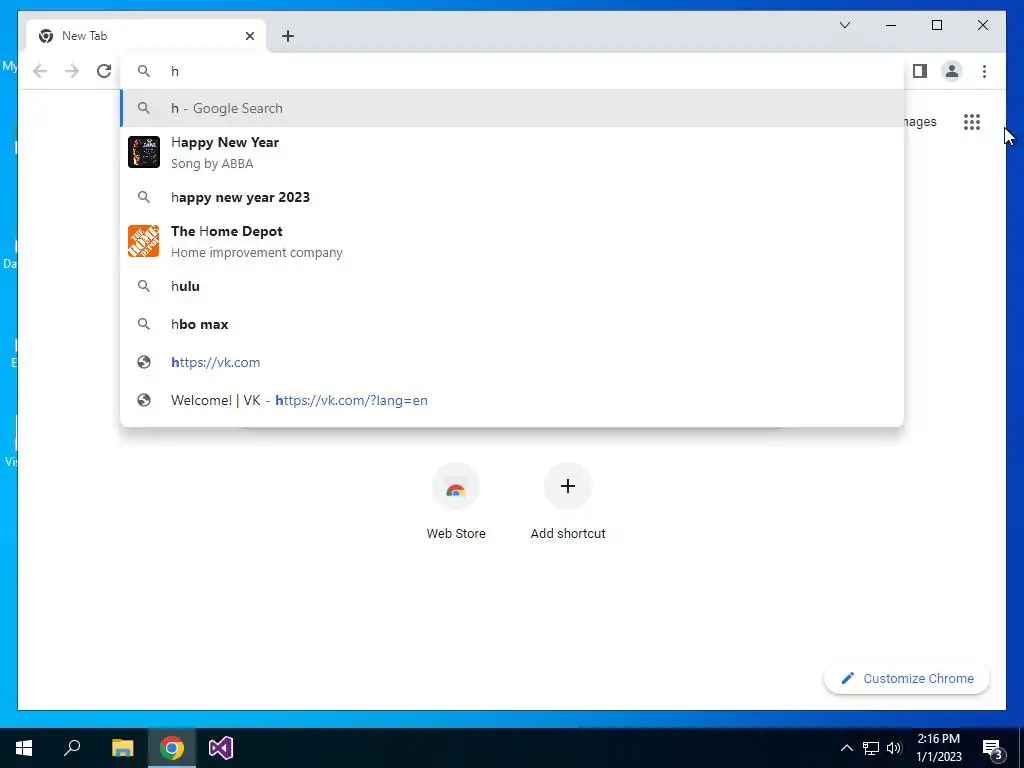Open a new tab with the plus icon

pyautogui.click(x=288, y=36)
